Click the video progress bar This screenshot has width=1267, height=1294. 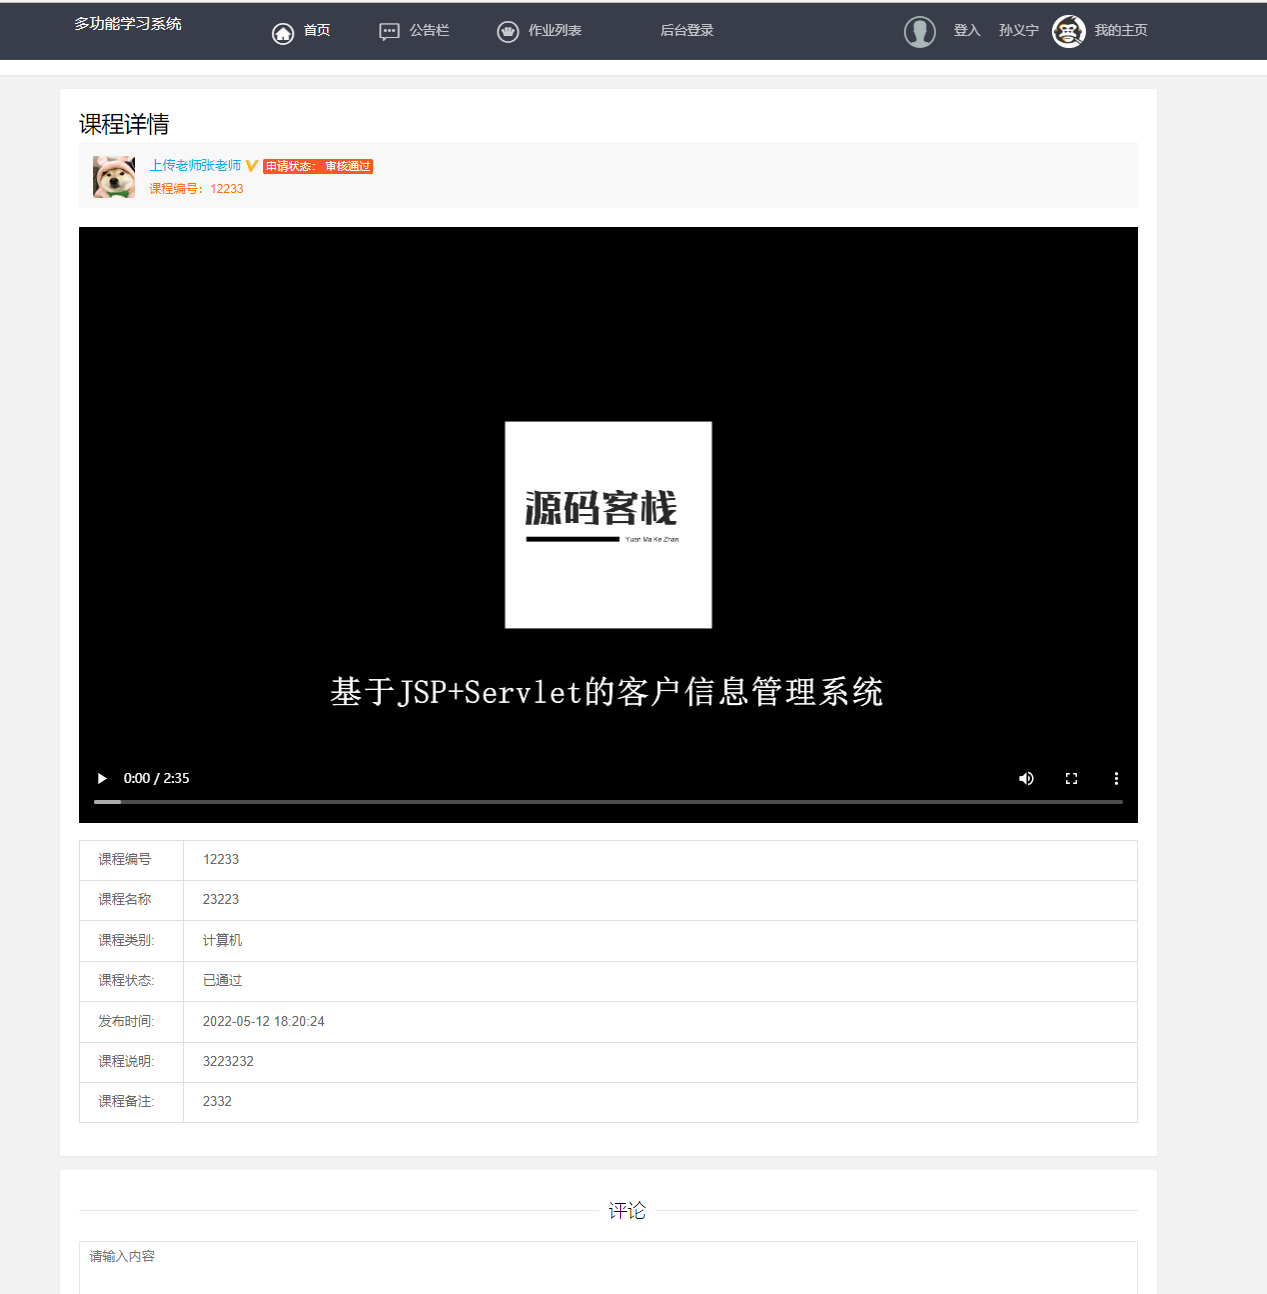pos(608,801)
